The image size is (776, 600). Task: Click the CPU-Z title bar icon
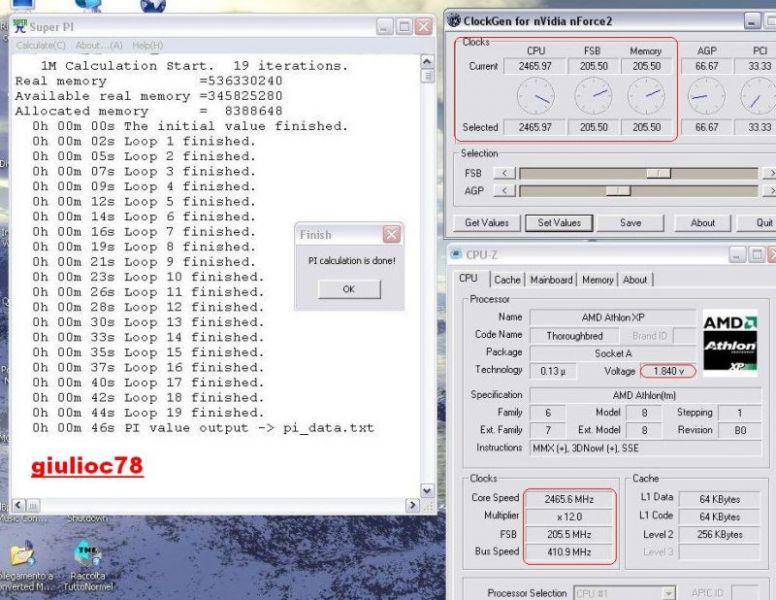[x=456, y=254]
